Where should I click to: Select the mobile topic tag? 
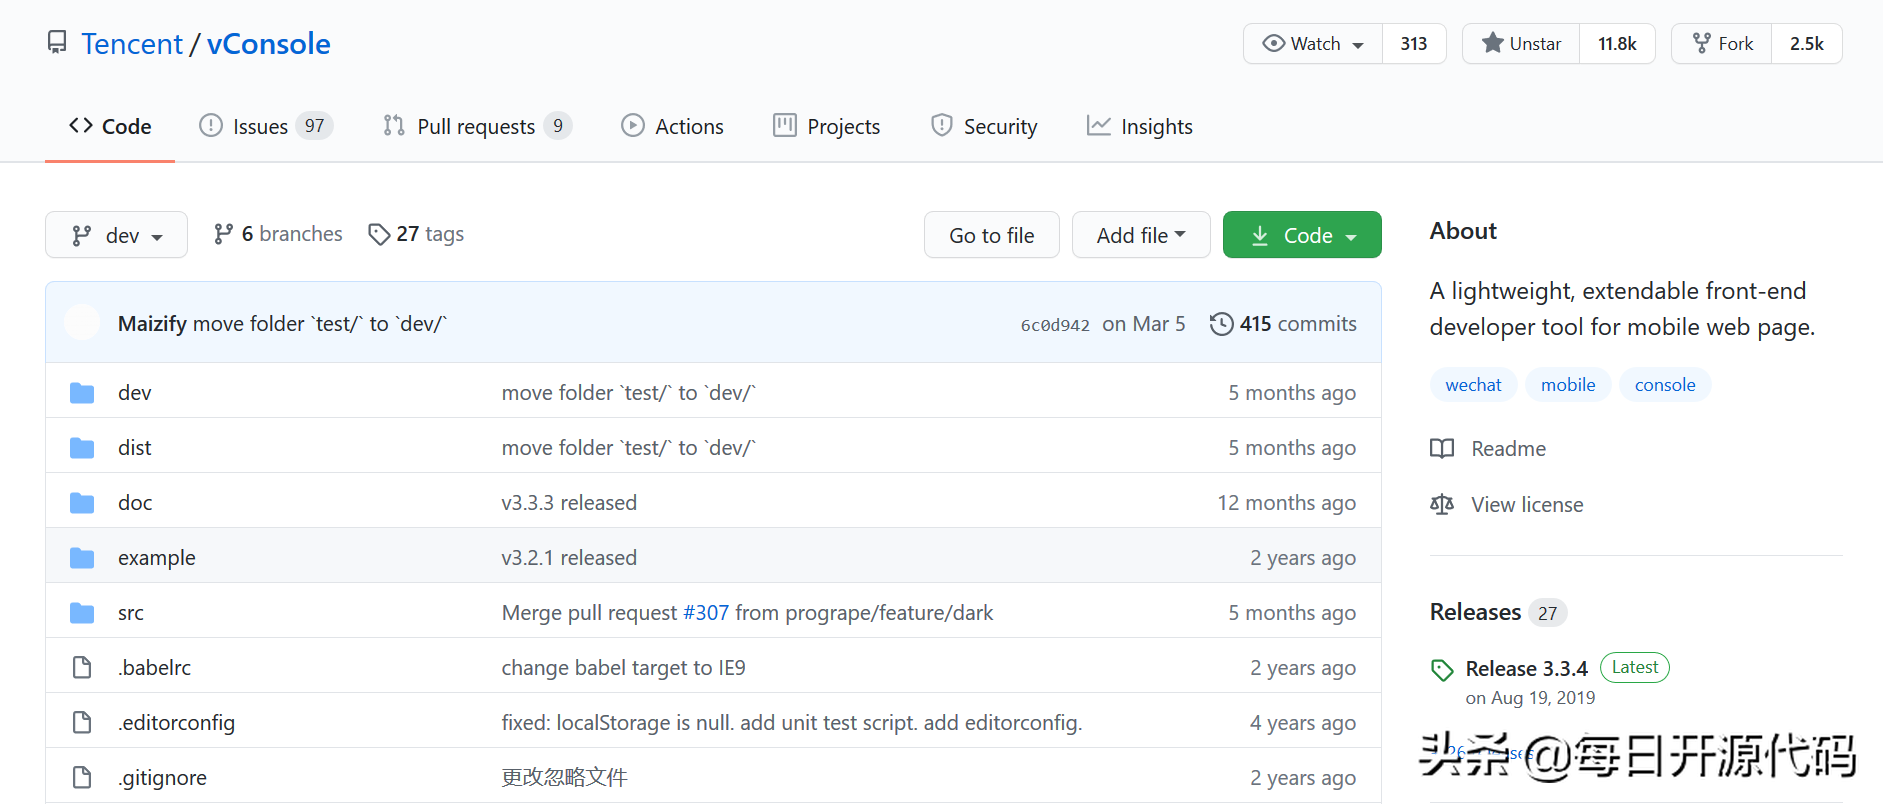coord(1568,385)
